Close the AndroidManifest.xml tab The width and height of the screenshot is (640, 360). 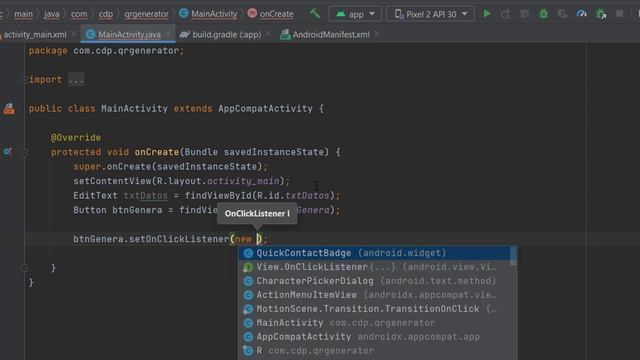coord(377,35)
